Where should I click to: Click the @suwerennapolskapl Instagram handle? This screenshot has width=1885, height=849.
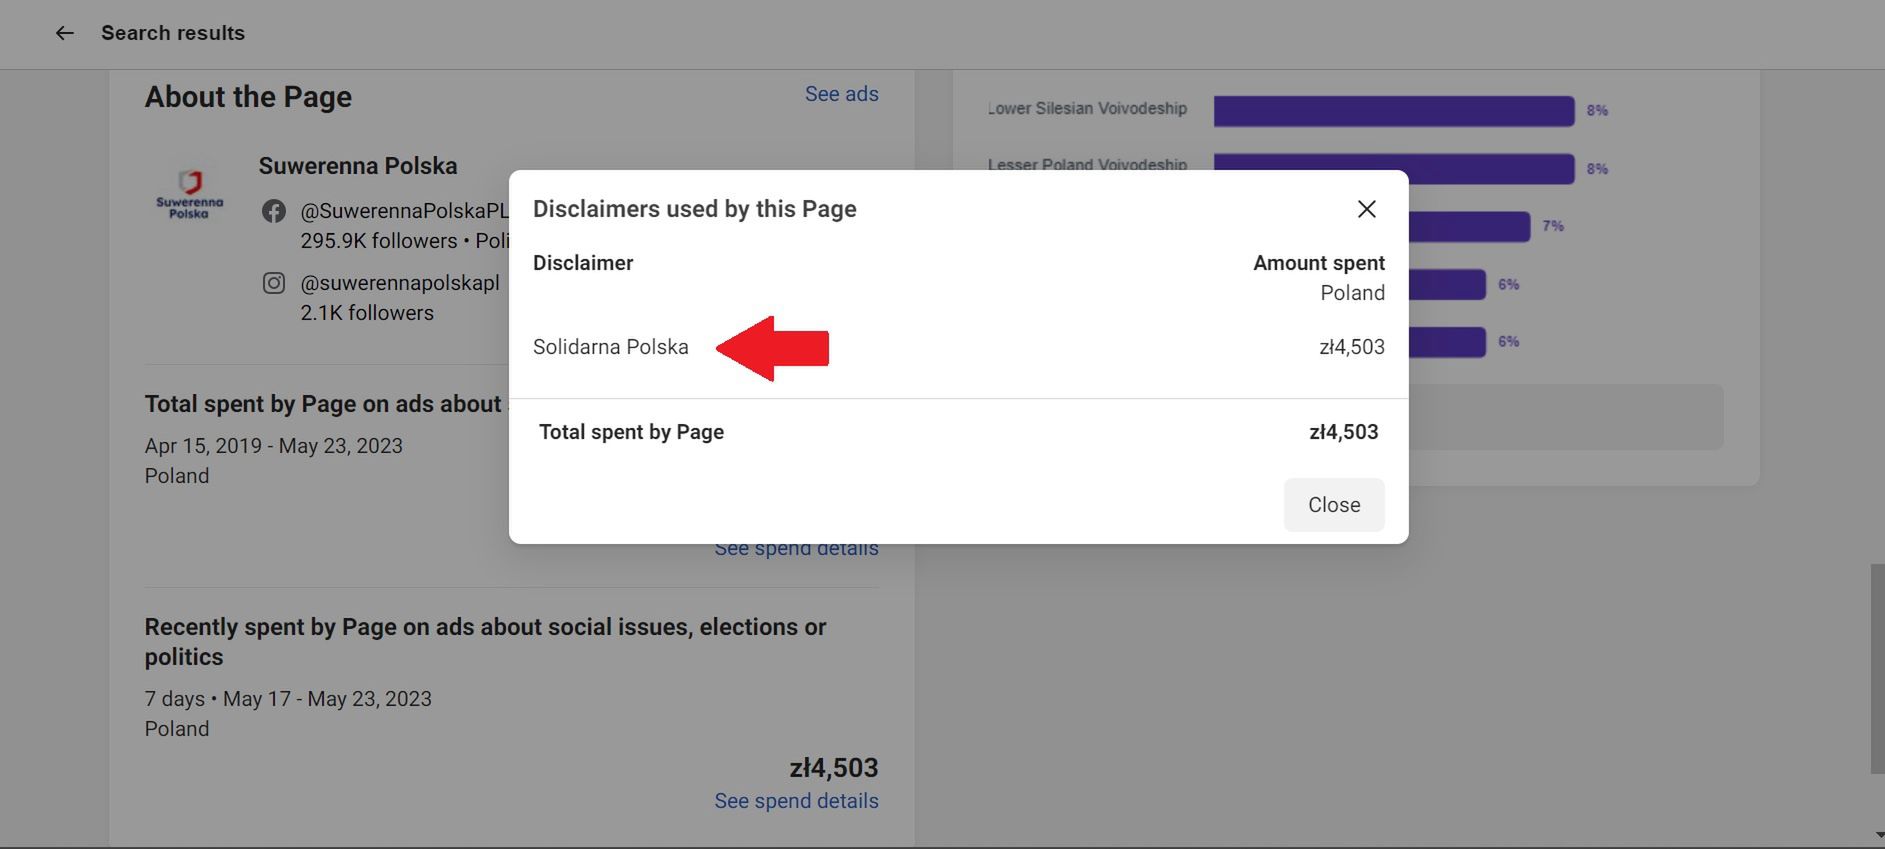(400, 283)
